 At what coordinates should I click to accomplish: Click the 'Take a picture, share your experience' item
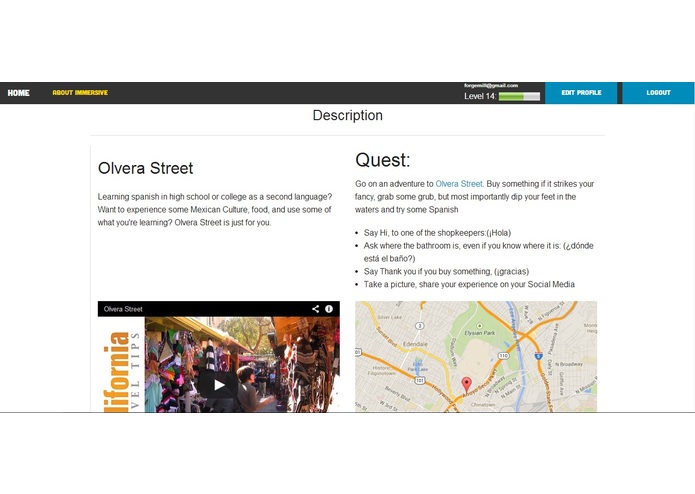pos(469,284)
